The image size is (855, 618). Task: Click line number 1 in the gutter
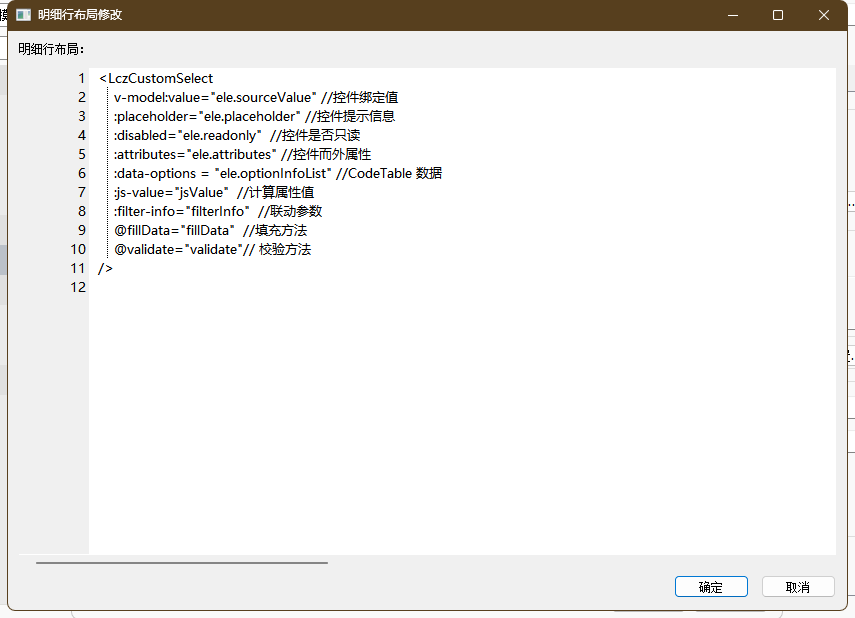coord(82,79)
